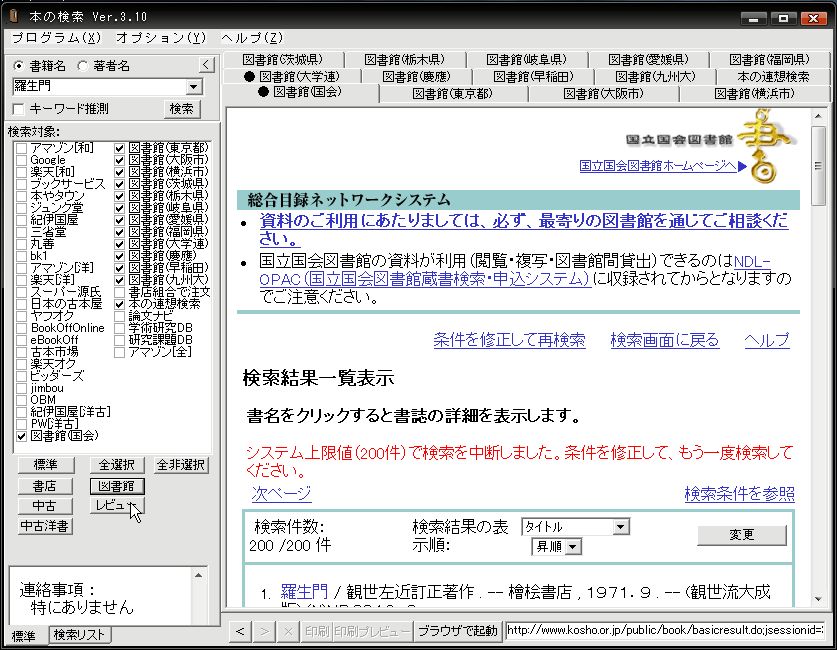Click scroll up arrow in 連絡事項 box

(199, 575)
